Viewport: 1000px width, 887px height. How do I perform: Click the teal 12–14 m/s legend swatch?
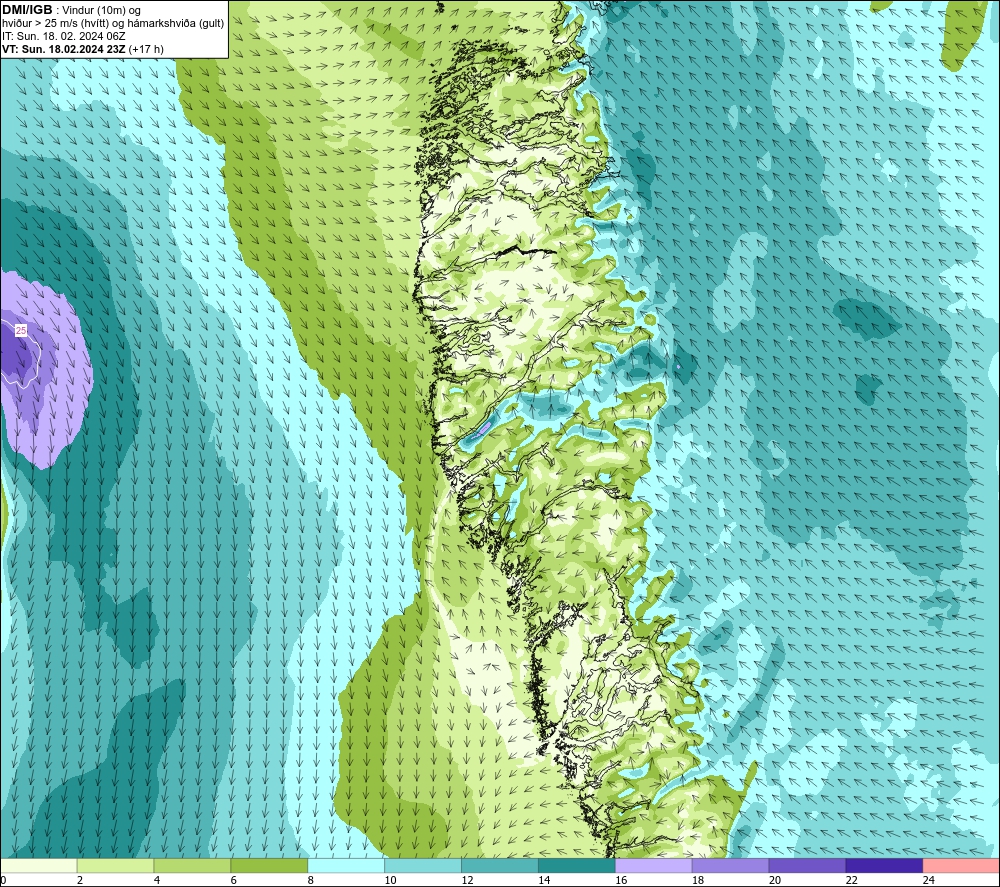(500, 865)
